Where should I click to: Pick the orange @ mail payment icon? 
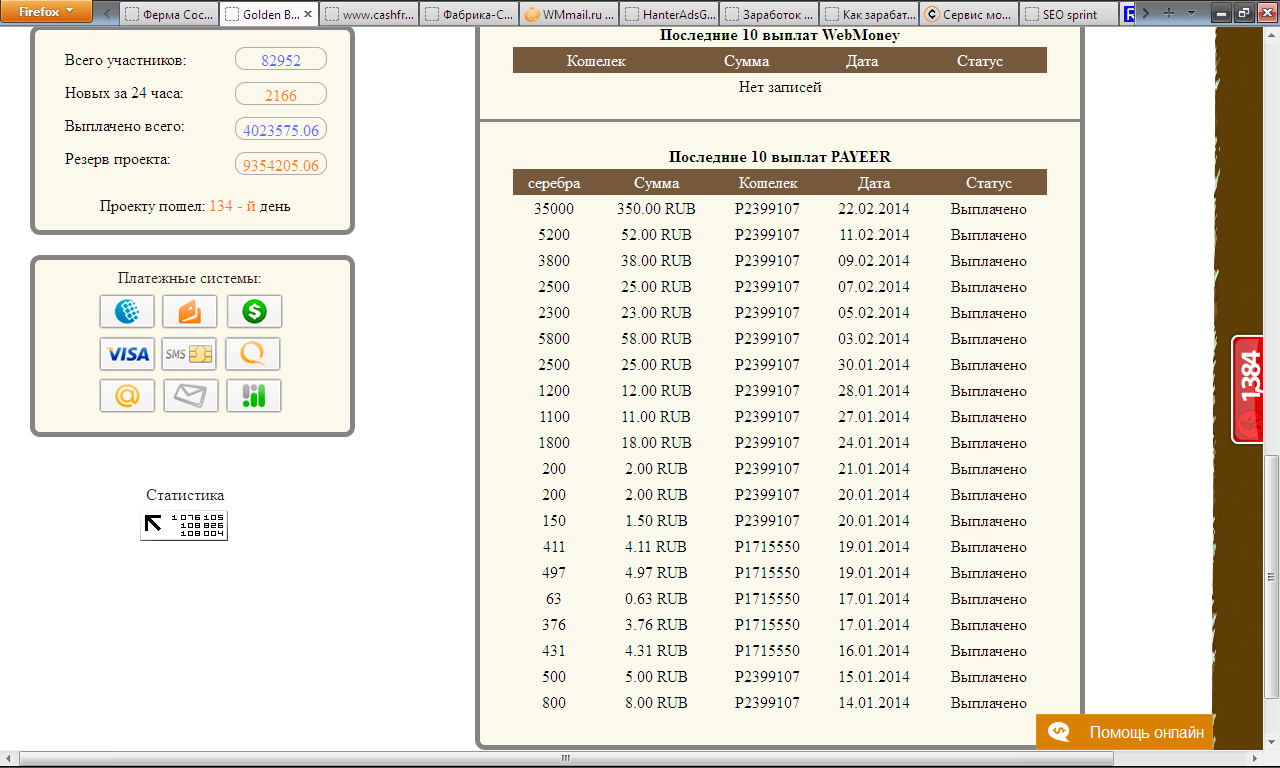tap(127, 396)
